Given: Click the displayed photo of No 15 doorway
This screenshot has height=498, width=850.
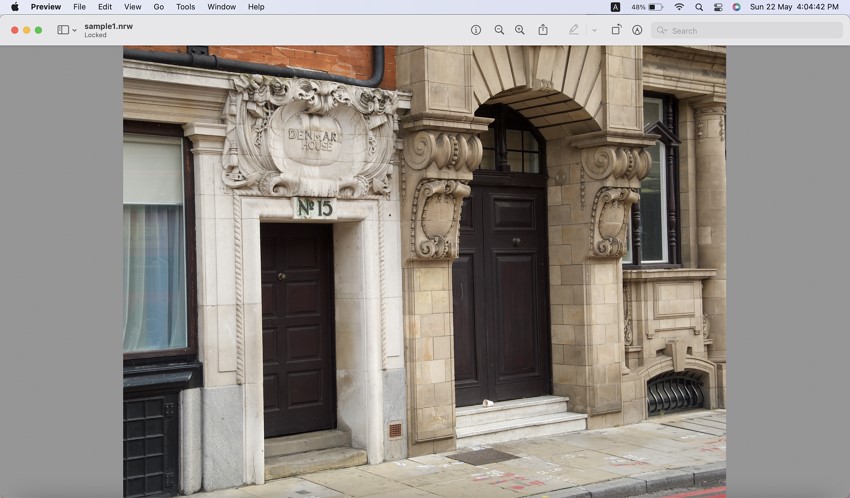Looking at the screenshot, I should 424,271.
